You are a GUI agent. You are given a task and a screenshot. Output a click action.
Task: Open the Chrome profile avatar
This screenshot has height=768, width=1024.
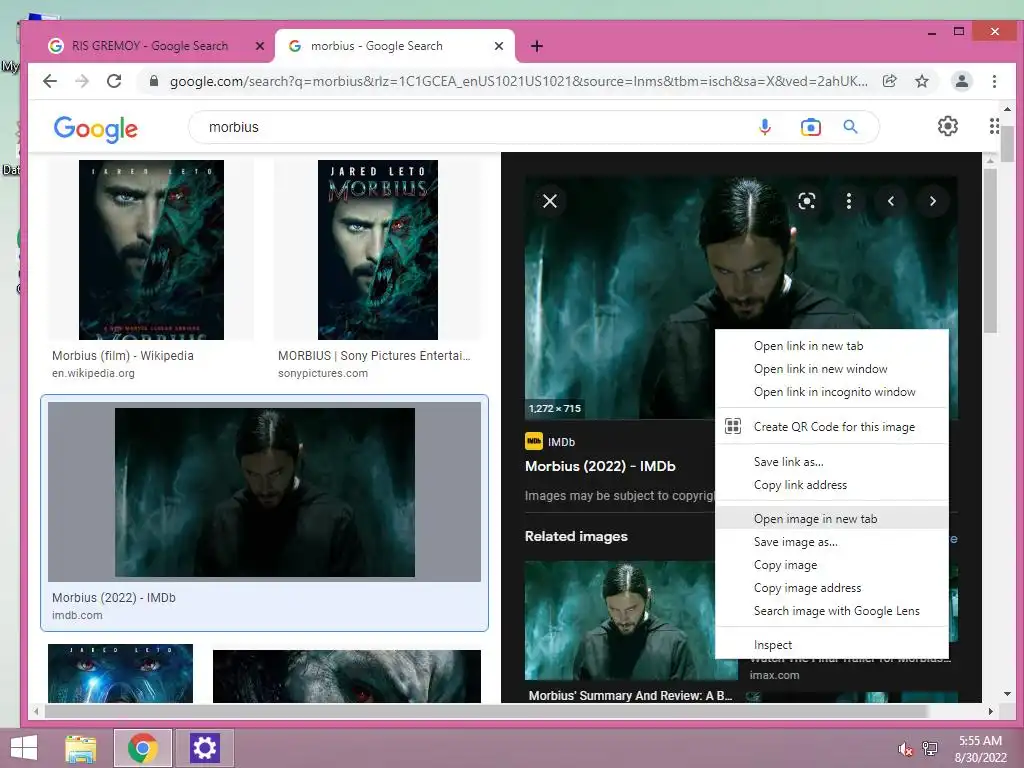point(961,81)
